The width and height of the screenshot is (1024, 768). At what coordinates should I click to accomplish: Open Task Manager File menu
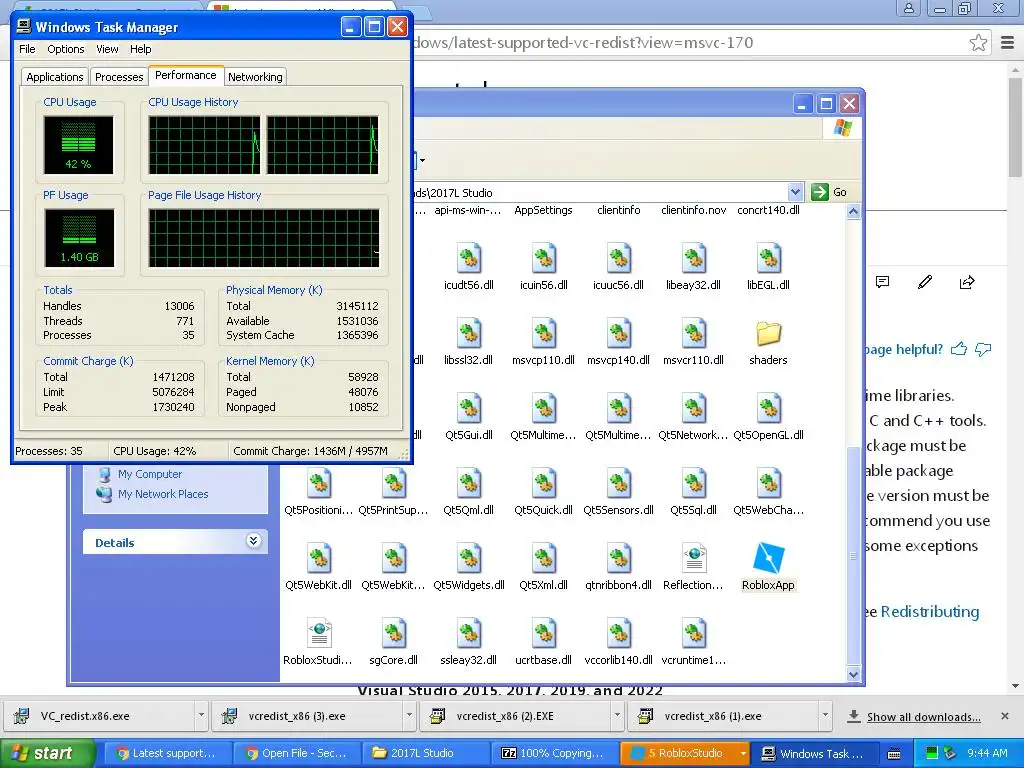tap(27, 49)
